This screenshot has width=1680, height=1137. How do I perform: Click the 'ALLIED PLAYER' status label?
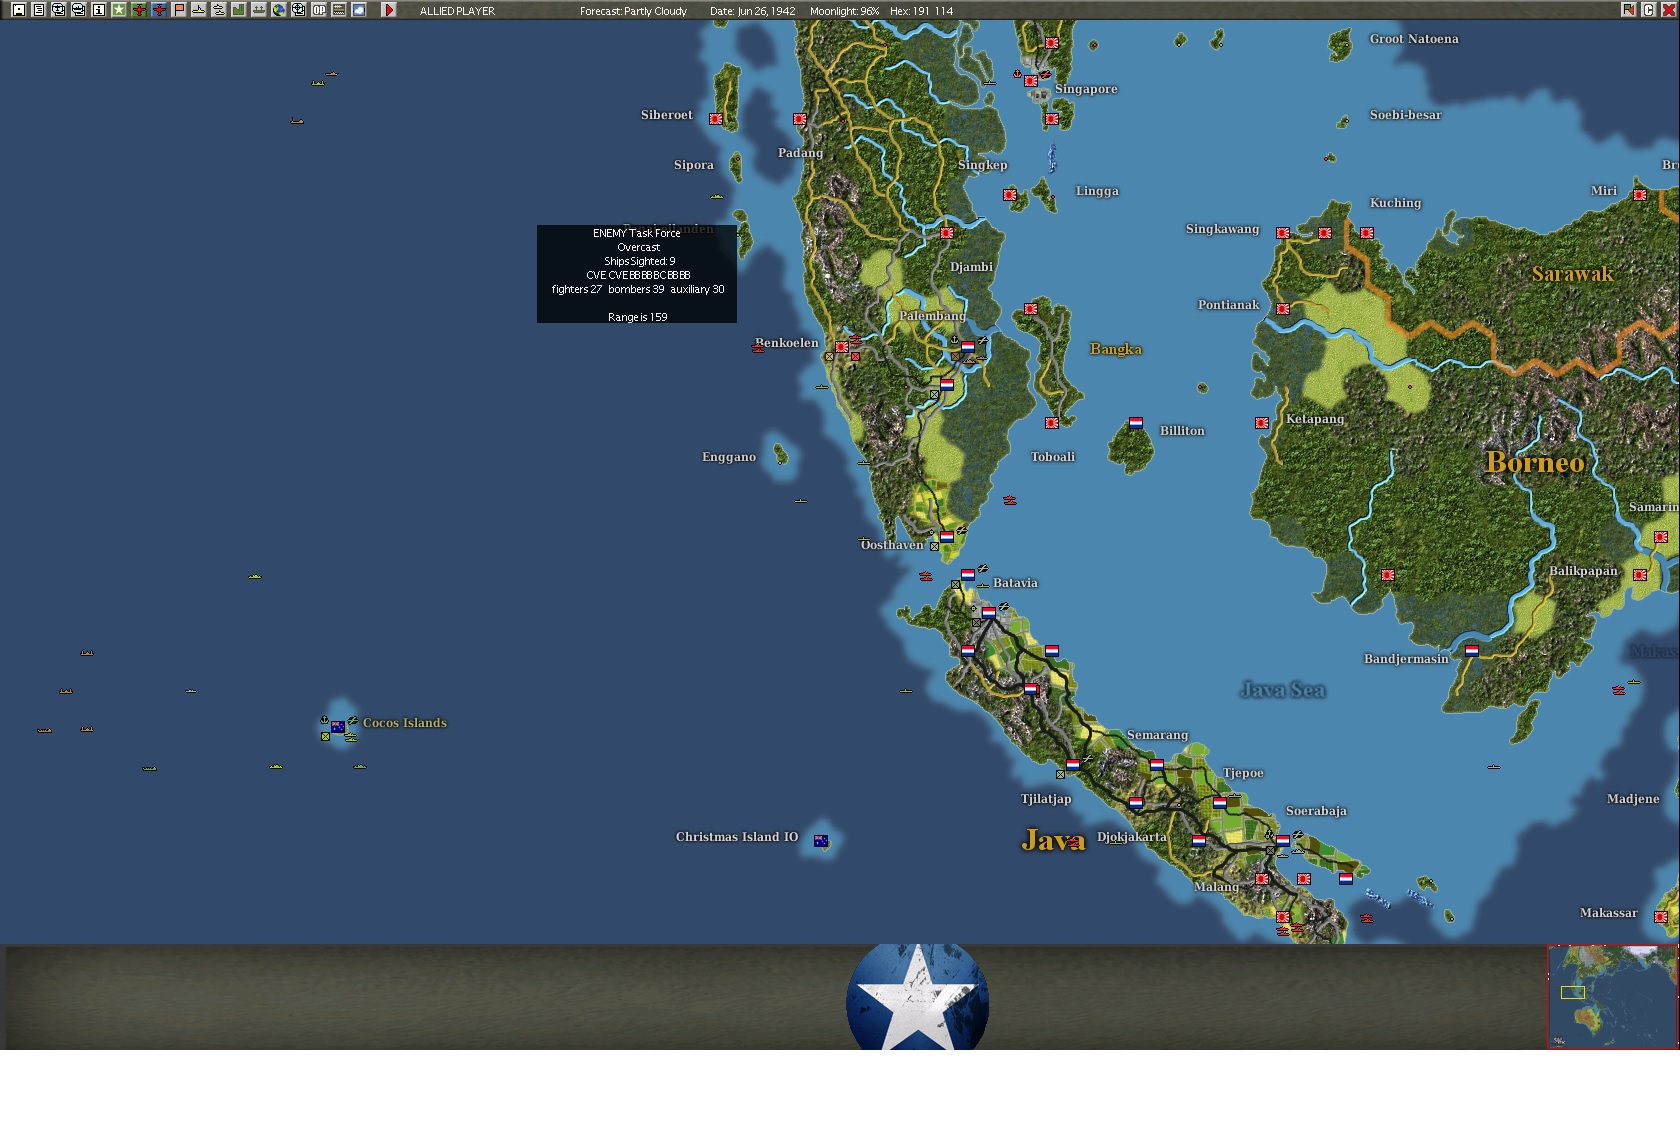pos(457,11)
